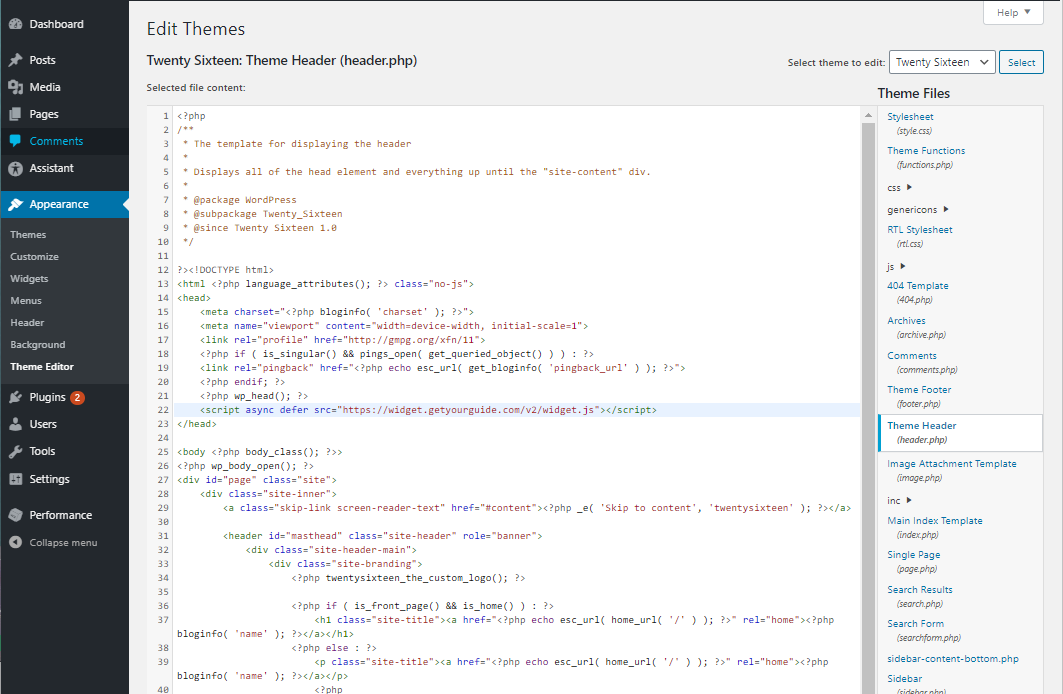Open Menus submenu link
Screen dimensions: 1063x694
point(26,301)
